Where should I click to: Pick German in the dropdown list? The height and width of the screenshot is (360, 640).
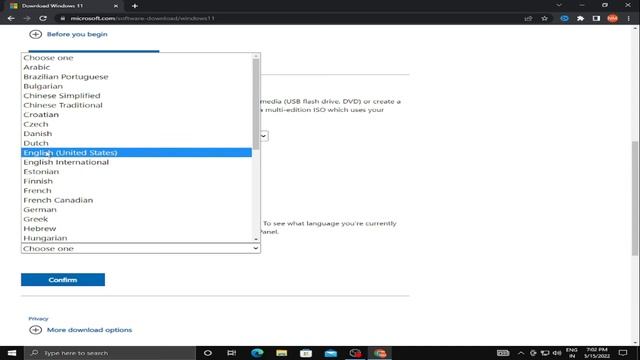(136, 209)
